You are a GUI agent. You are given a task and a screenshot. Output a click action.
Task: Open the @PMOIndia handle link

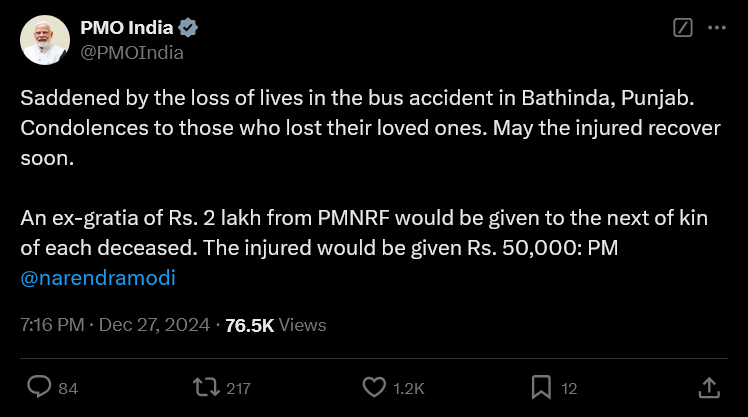tap(131, 52)
